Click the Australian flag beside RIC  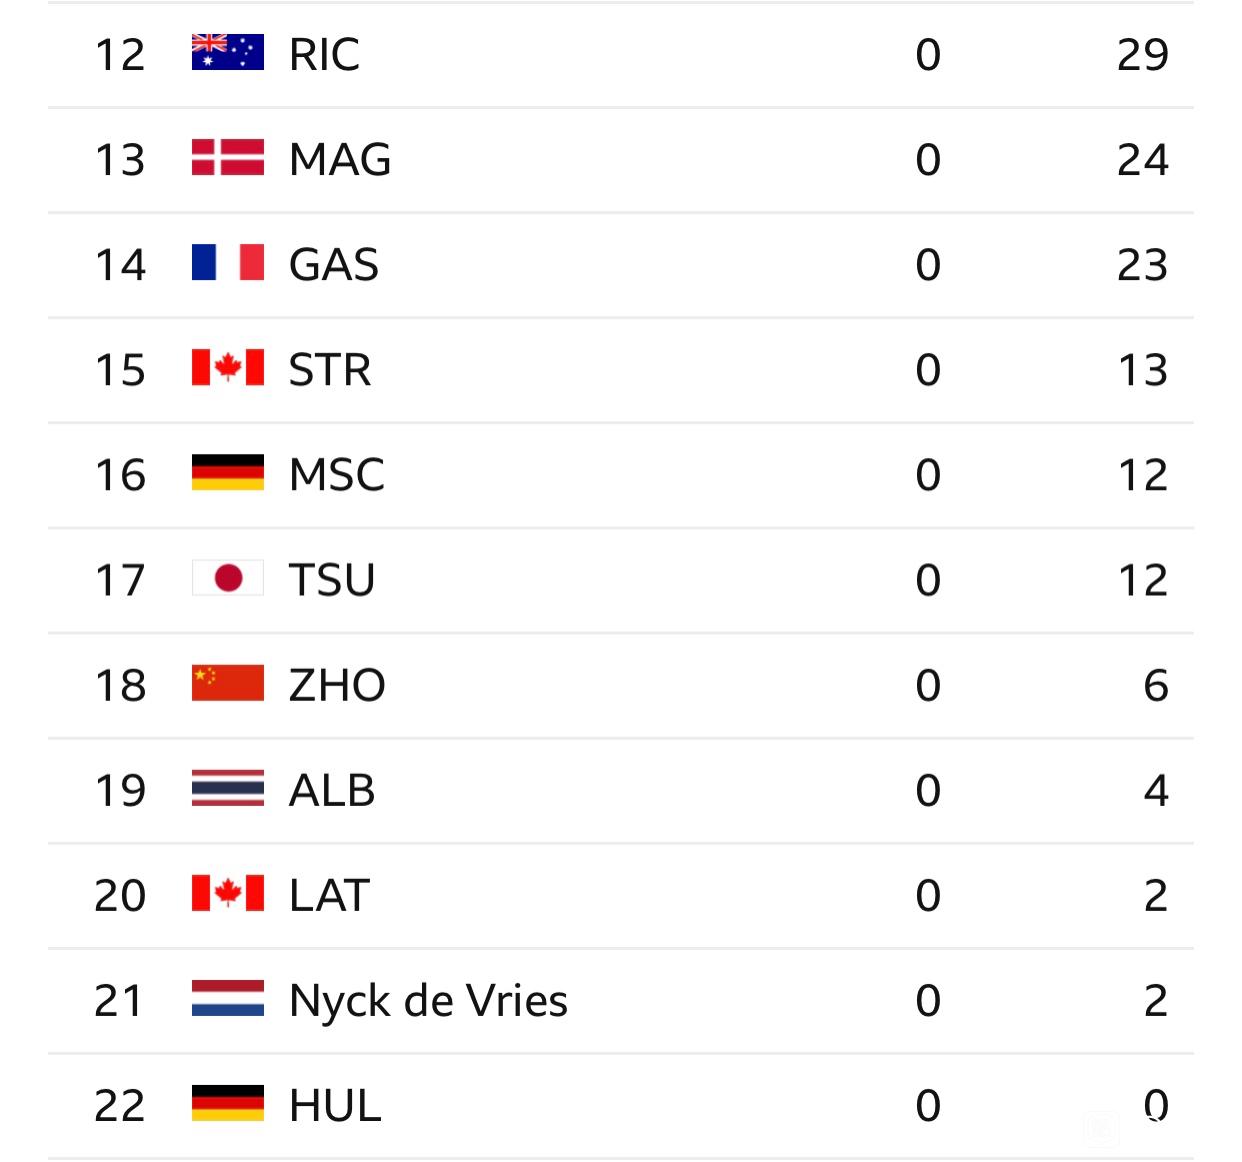pyautogui.click(x=228, y=52)
